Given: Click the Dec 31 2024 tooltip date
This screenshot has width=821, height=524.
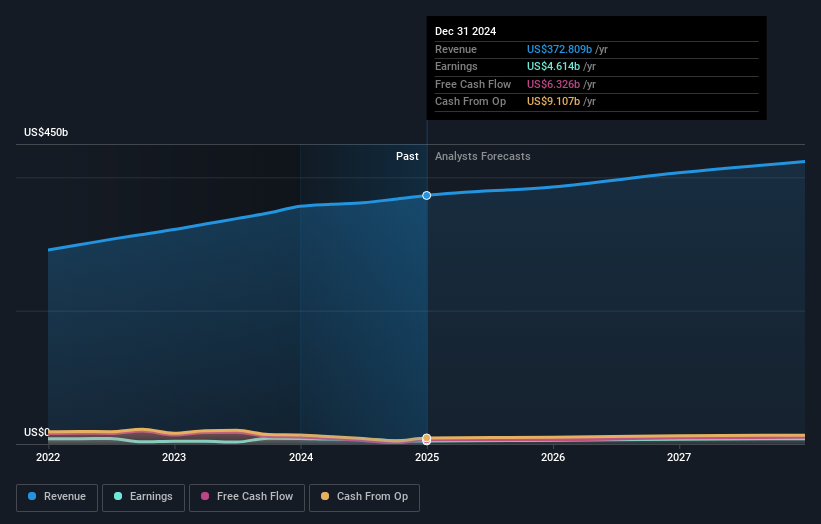Looking at the screenshot, I should click(x=465, y=31).
